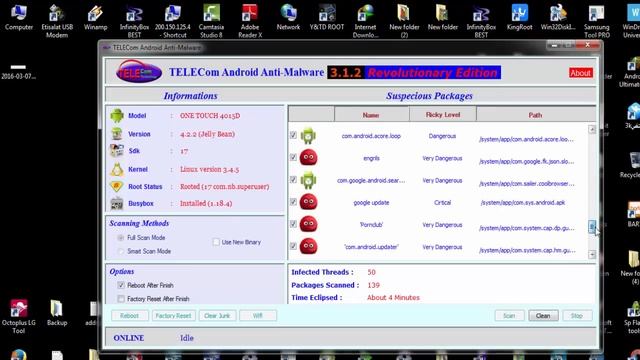Click package list scrollbar up arrow

click(x=592, y=129)
